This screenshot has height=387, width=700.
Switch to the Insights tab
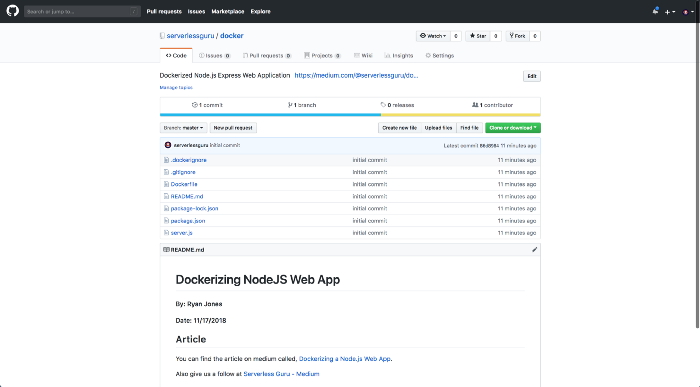399,55
